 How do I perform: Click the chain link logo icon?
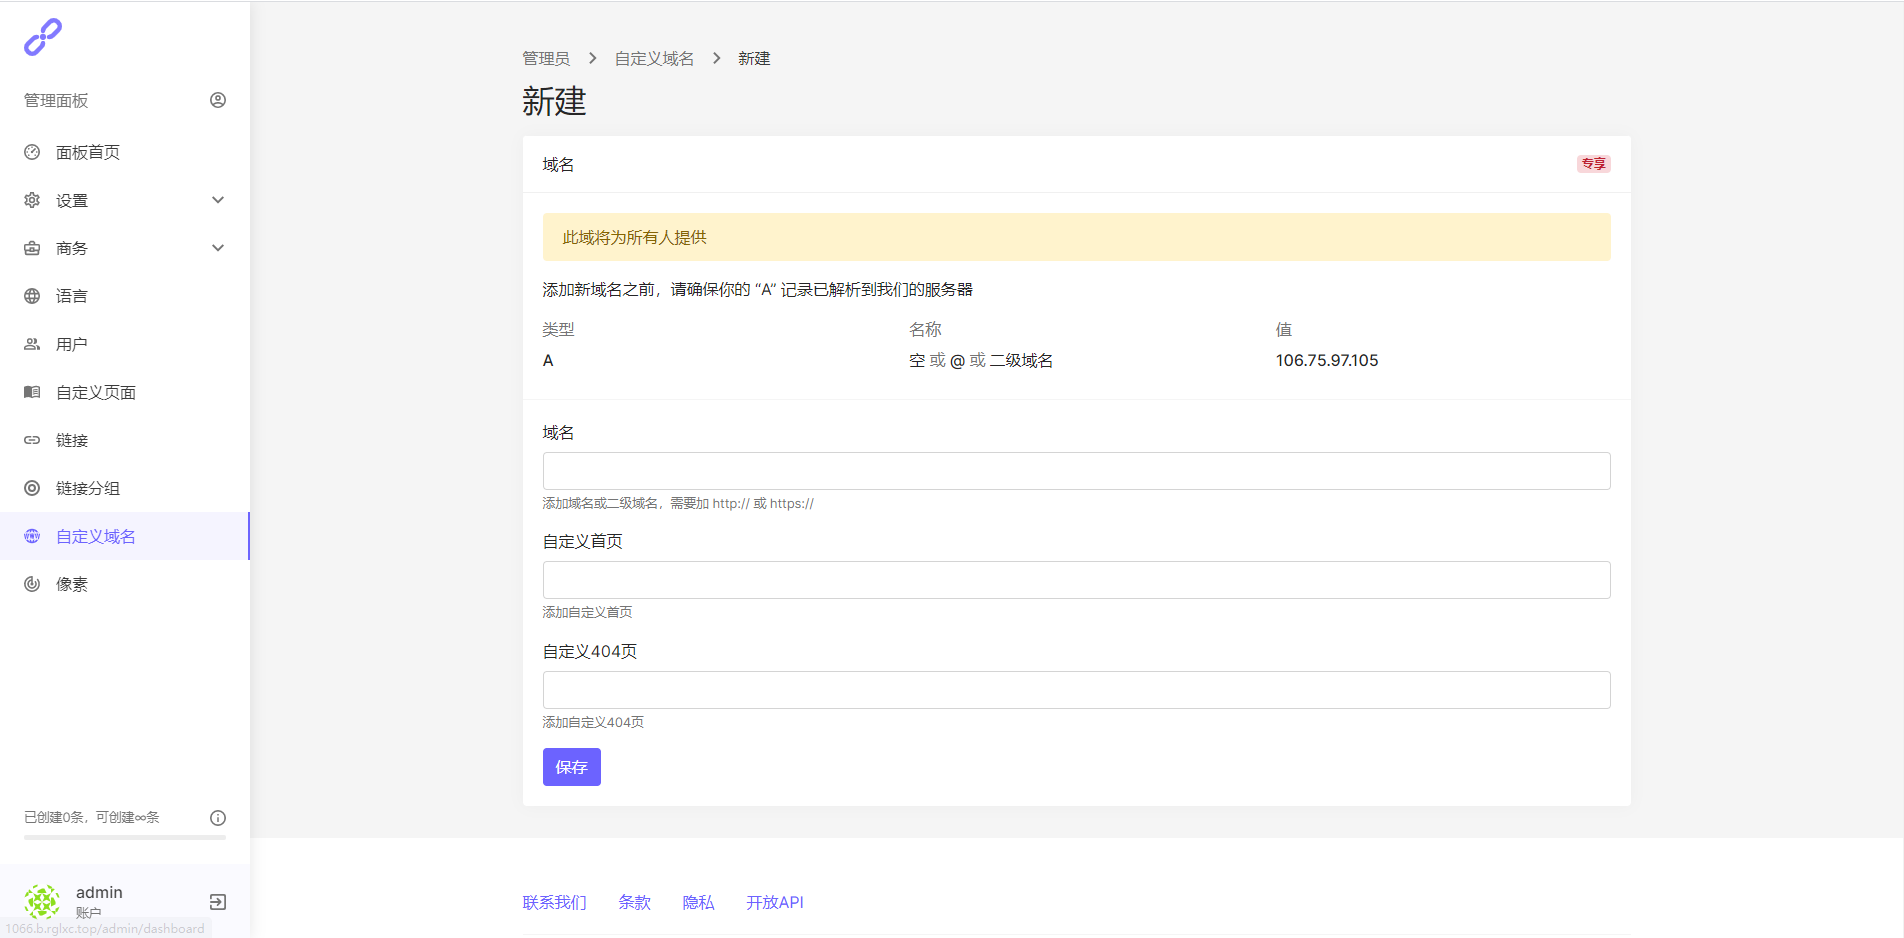[43, 37]
